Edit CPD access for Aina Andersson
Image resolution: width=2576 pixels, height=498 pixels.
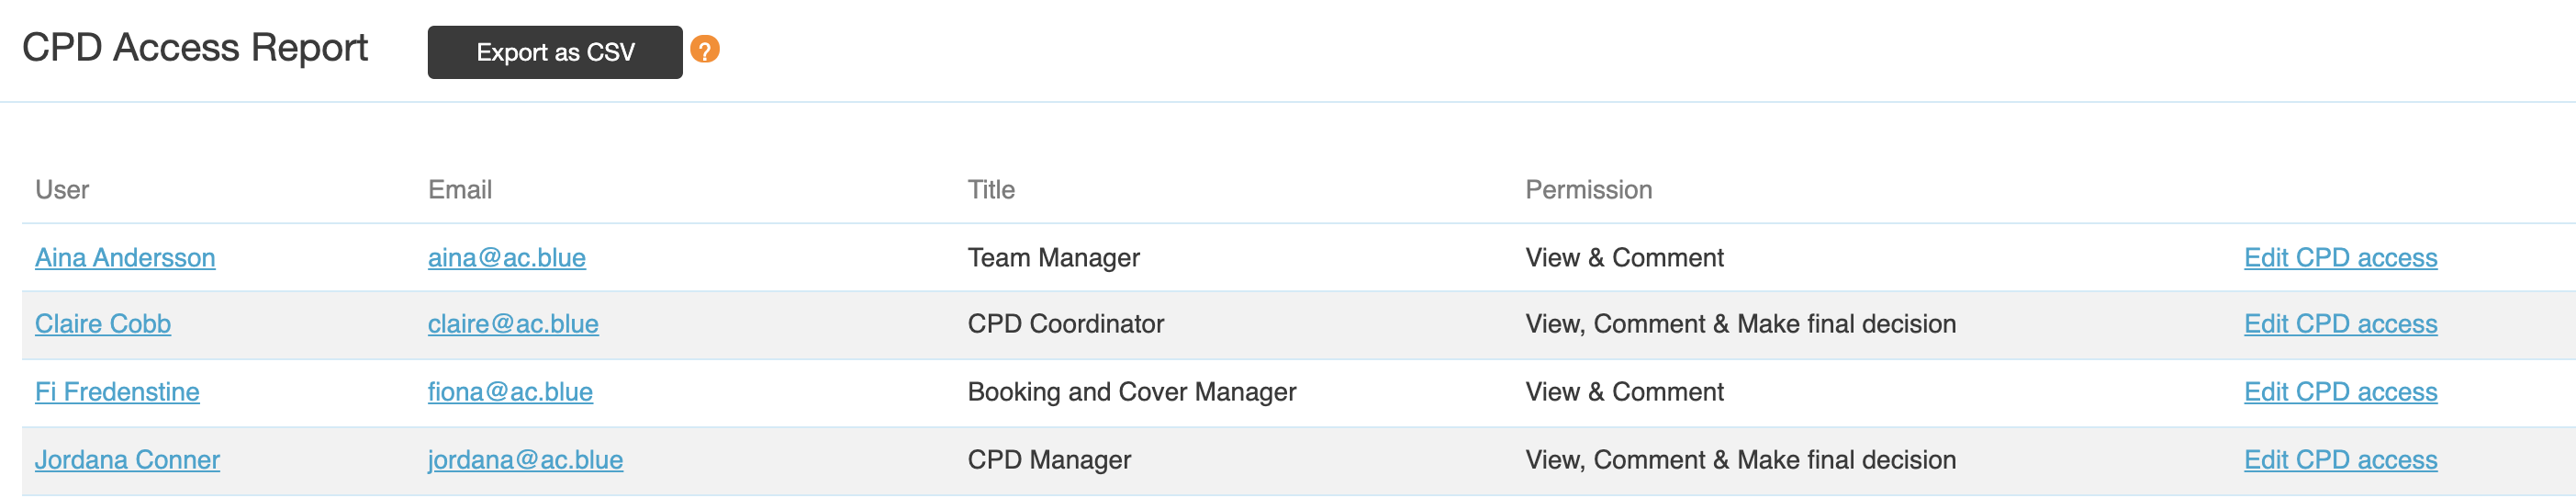[x=2340, y=258]
